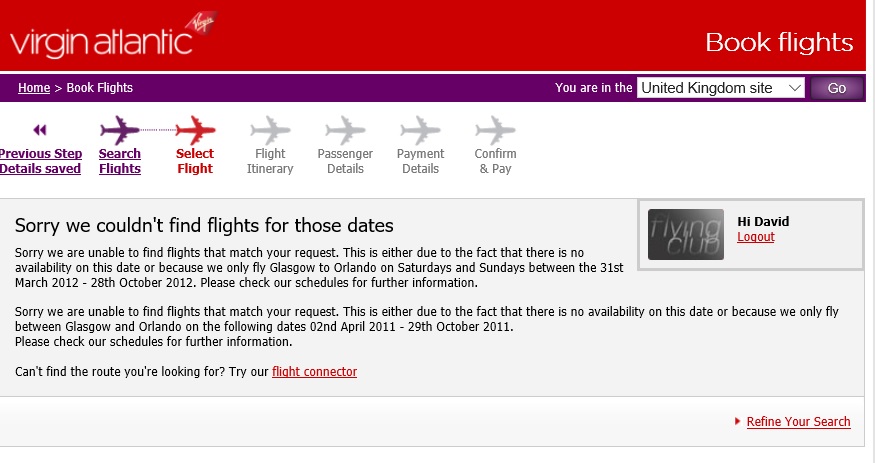Click the purple Search Flights plane icon
The width and height of the screenshot is (875, 463).
click(120, 130)
